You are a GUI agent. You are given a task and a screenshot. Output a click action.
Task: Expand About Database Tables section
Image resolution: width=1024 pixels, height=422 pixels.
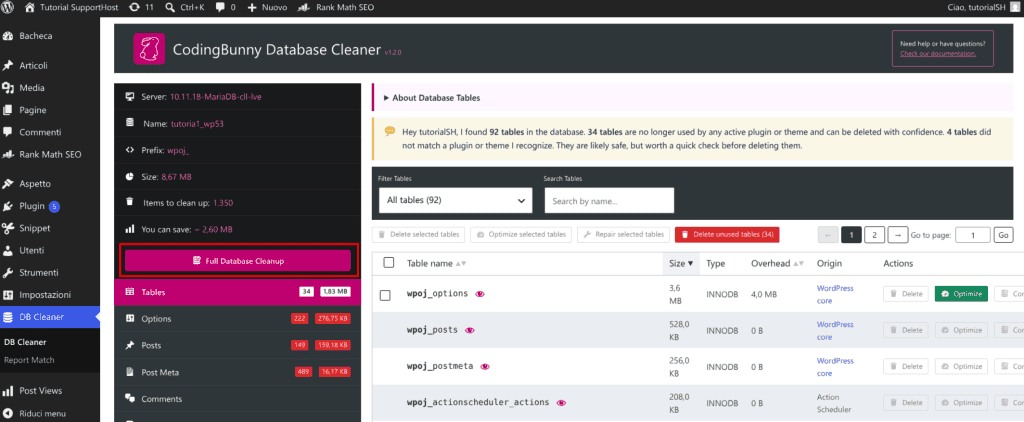432,98
